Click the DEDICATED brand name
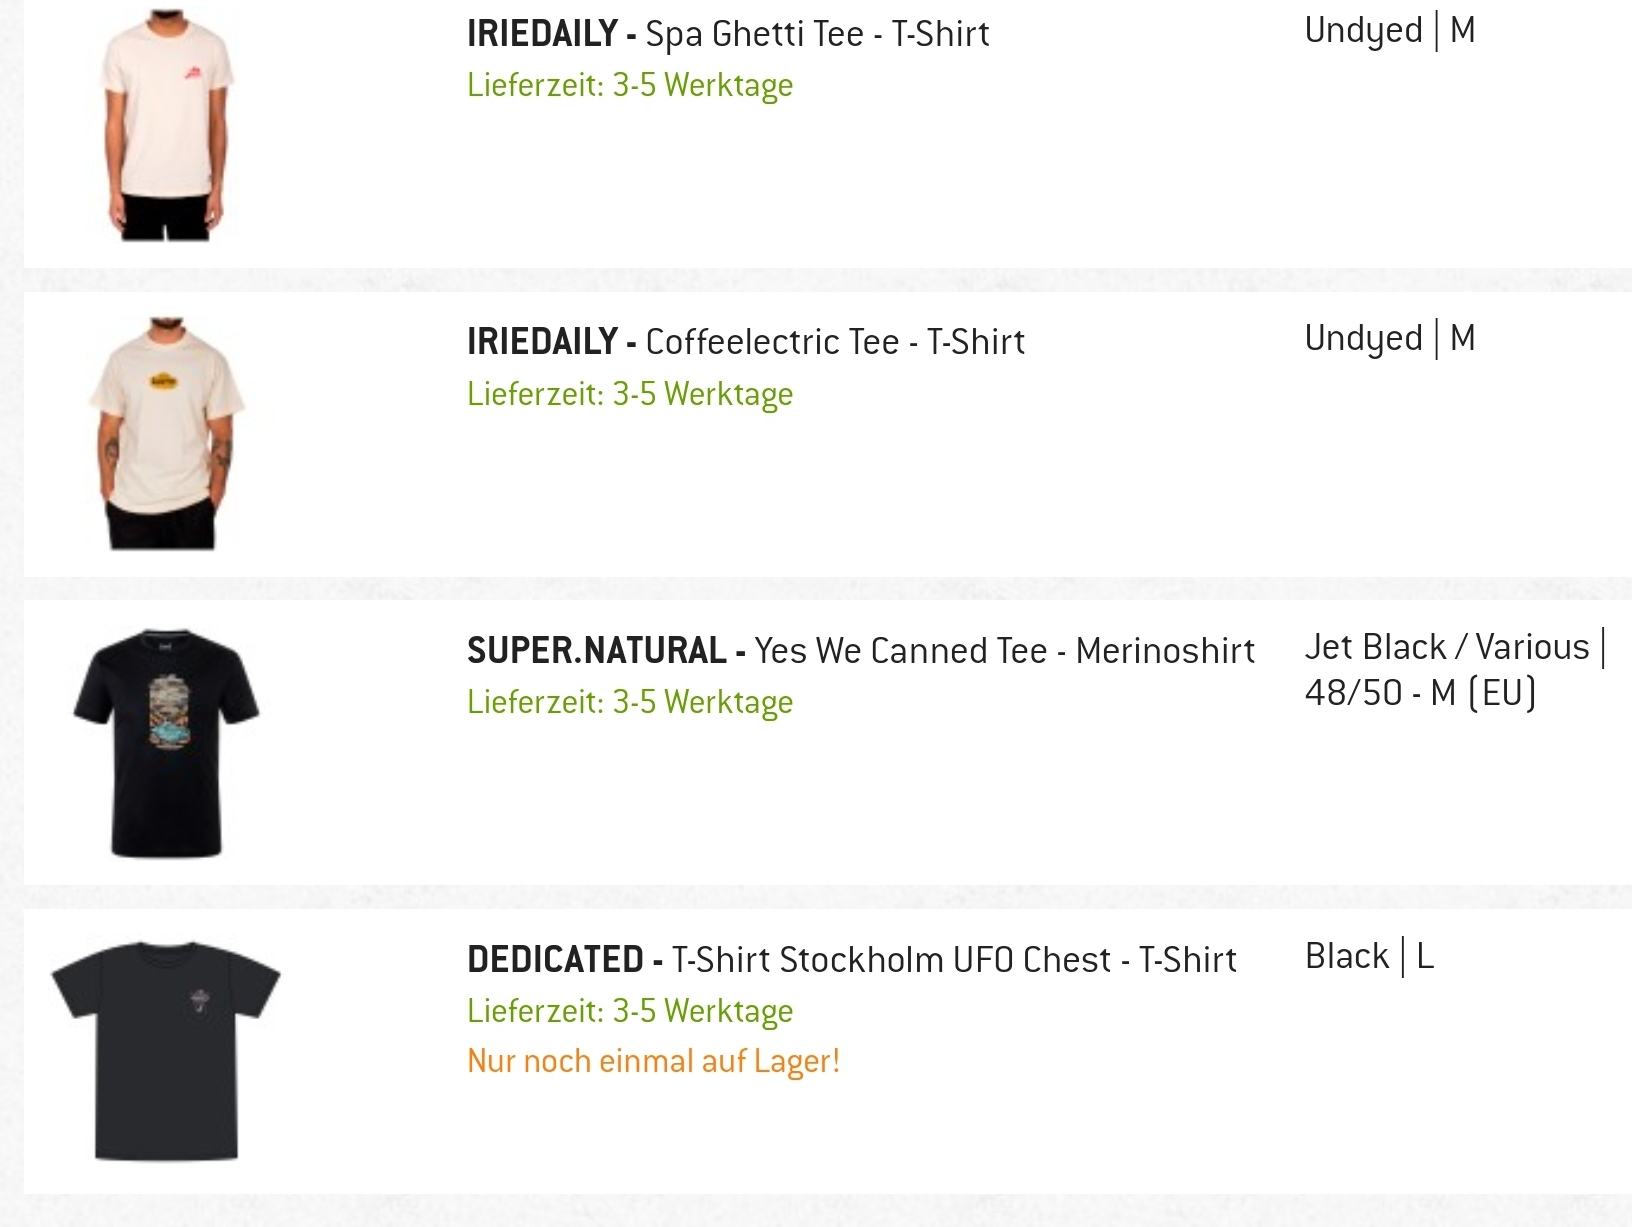The height and width of the screenshot is (1227, 1632). (555, 960)
